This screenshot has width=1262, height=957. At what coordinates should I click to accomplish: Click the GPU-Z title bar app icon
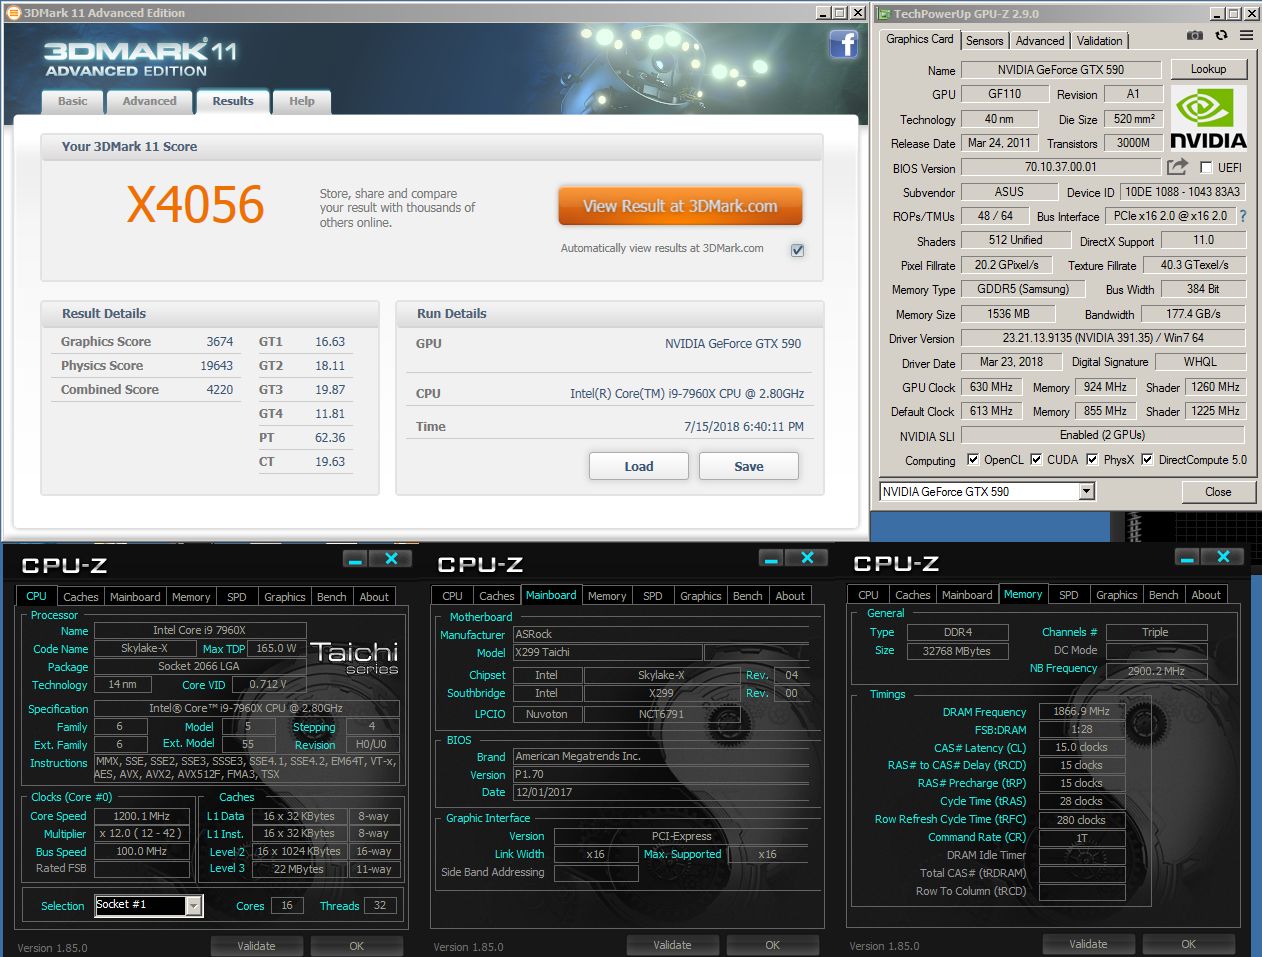tap(883, 13)
